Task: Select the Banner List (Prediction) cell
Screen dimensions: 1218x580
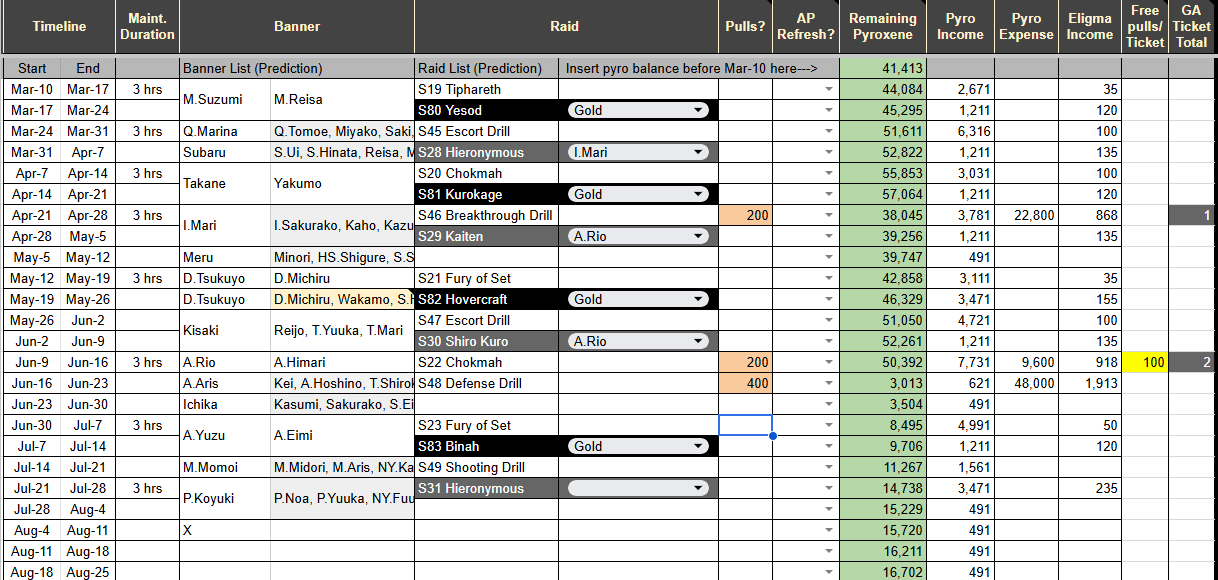Action: point(297,68)
